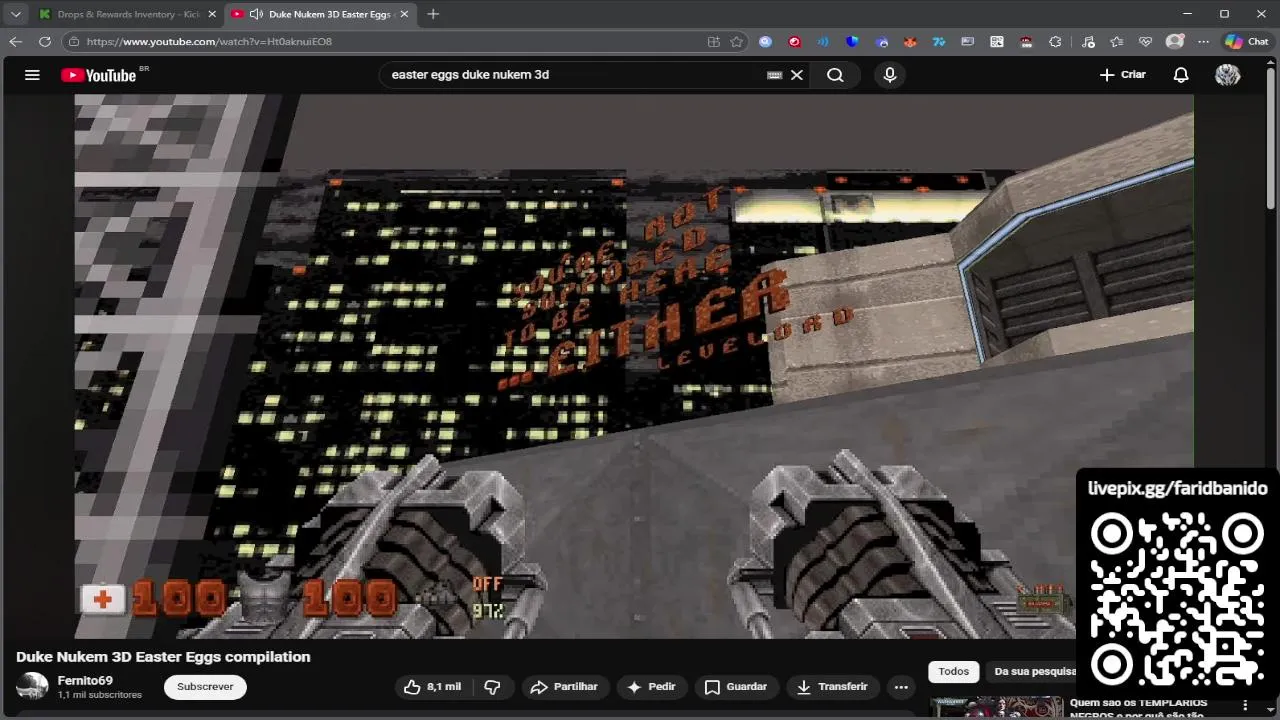Mute the Duke Nukem tab via speaker icon
This screenshot has width=1280, height=720.
point(256,14)
